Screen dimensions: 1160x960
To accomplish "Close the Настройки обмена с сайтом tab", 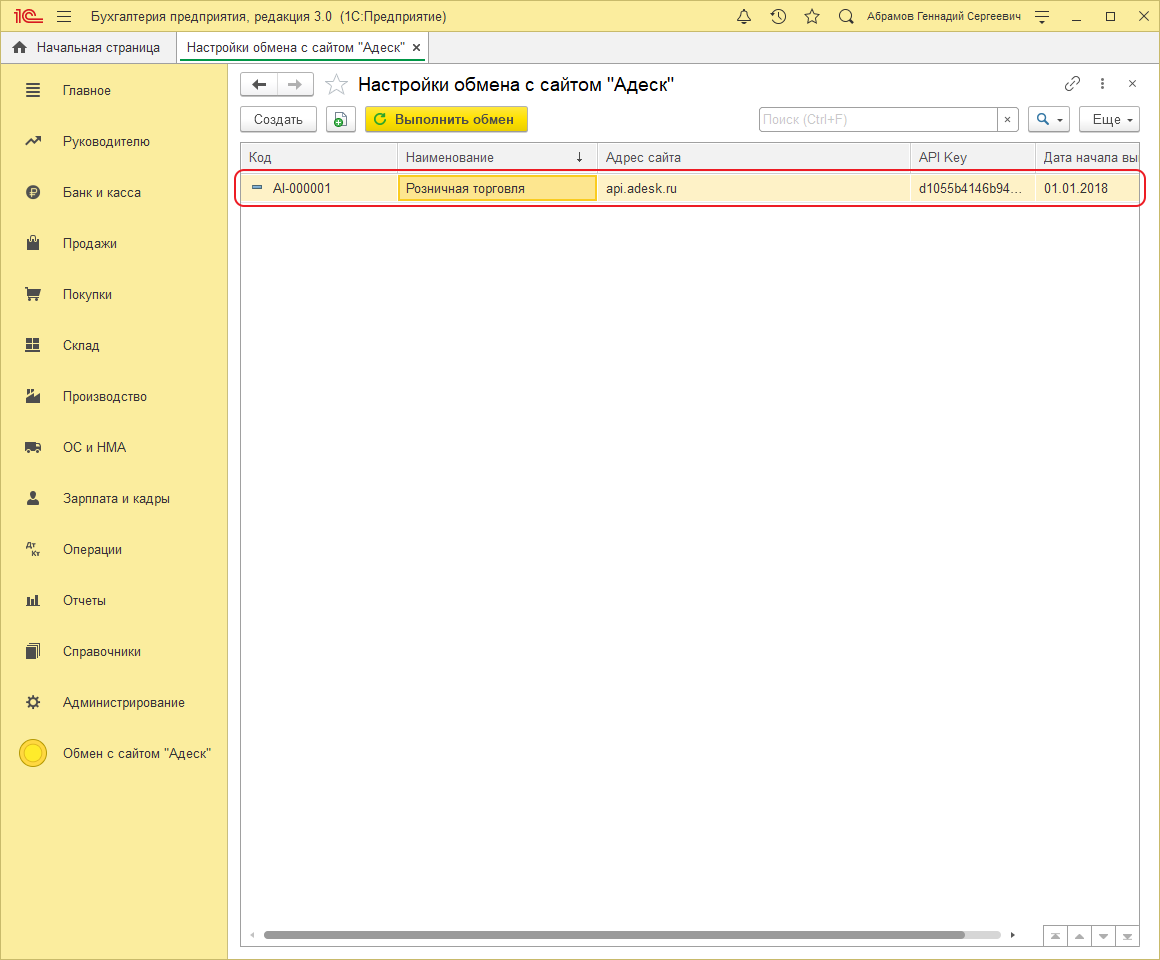I will click(x=417, y=47).
